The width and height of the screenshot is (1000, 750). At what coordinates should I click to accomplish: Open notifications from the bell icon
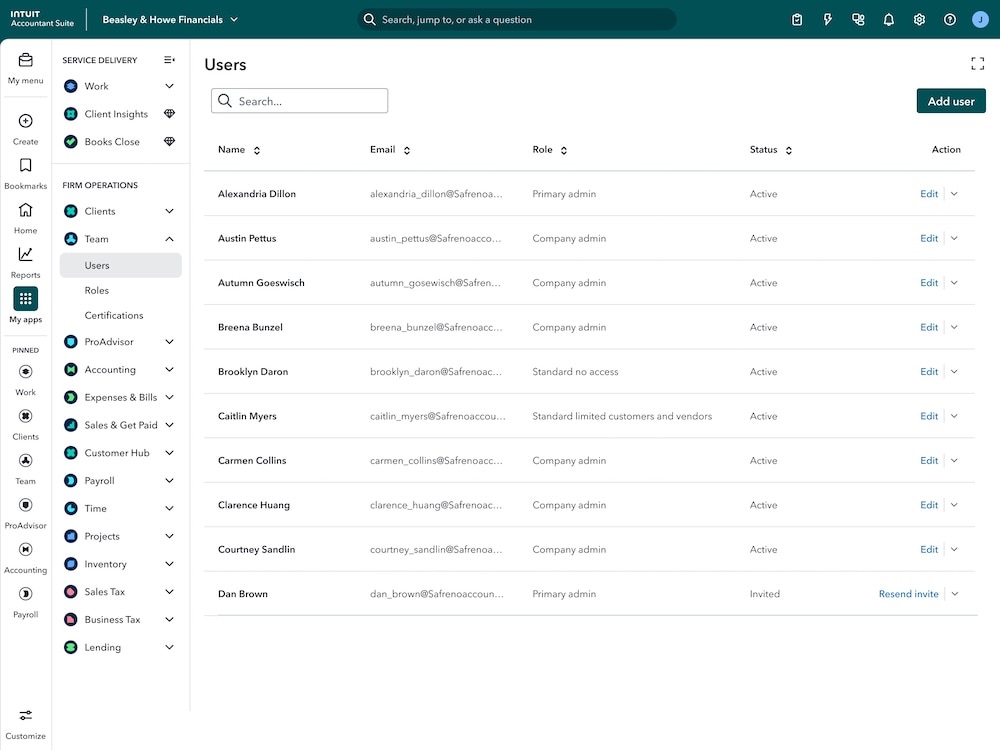[x=888, y=18]
